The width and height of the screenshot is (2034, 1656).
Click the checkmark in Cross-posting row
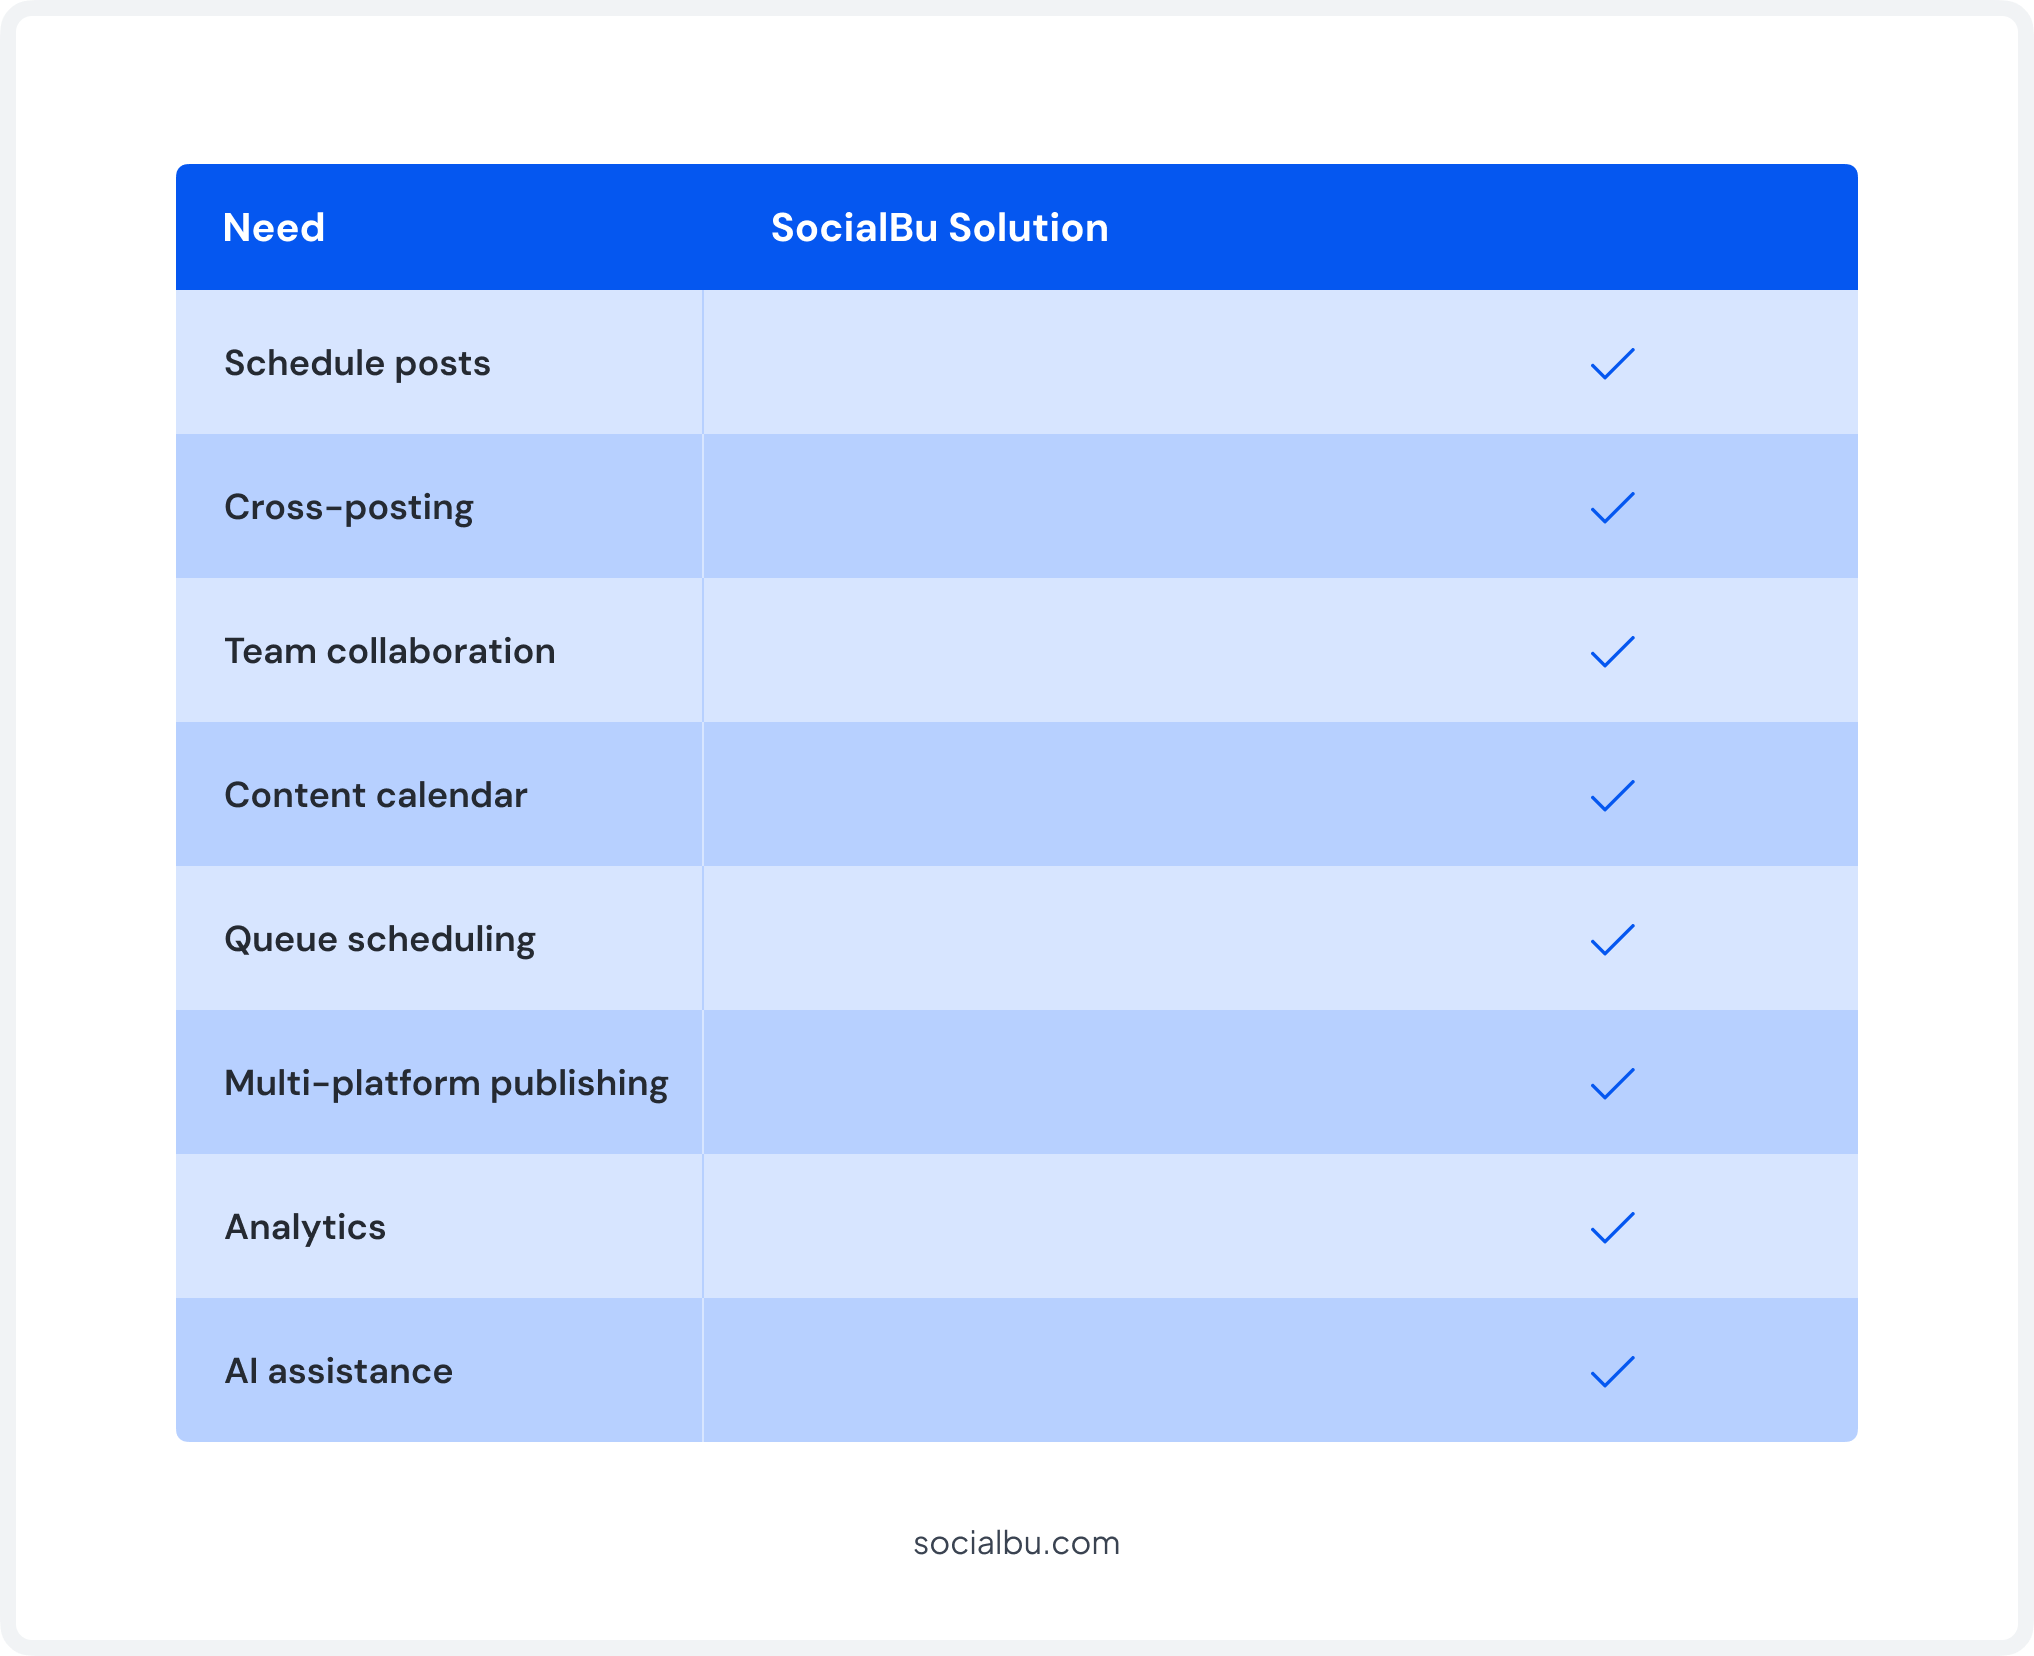(1612, 508)
